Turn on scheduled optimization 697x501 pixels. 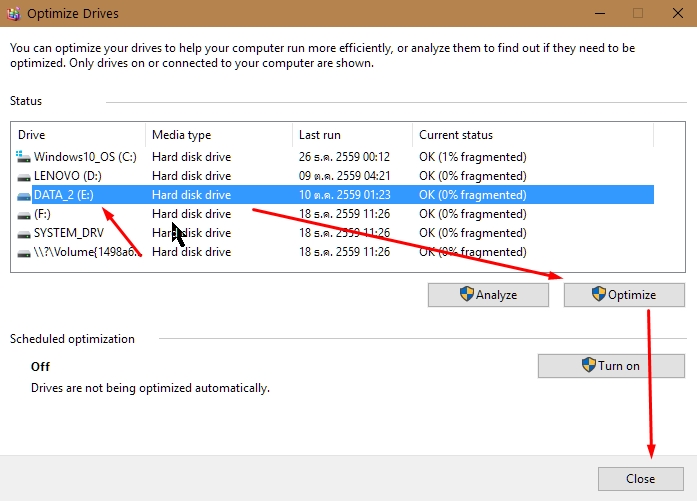point(611,366)
